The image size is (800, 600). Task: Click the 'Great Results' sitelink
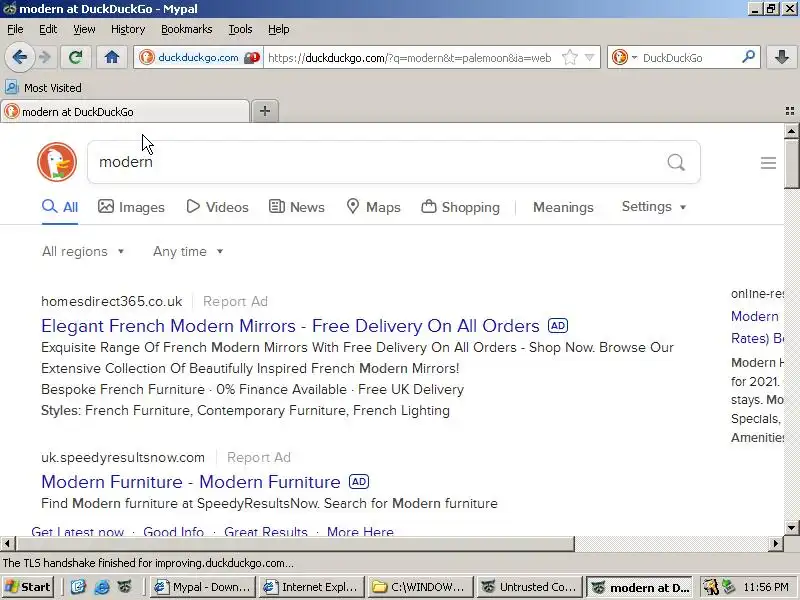point(266,531)
